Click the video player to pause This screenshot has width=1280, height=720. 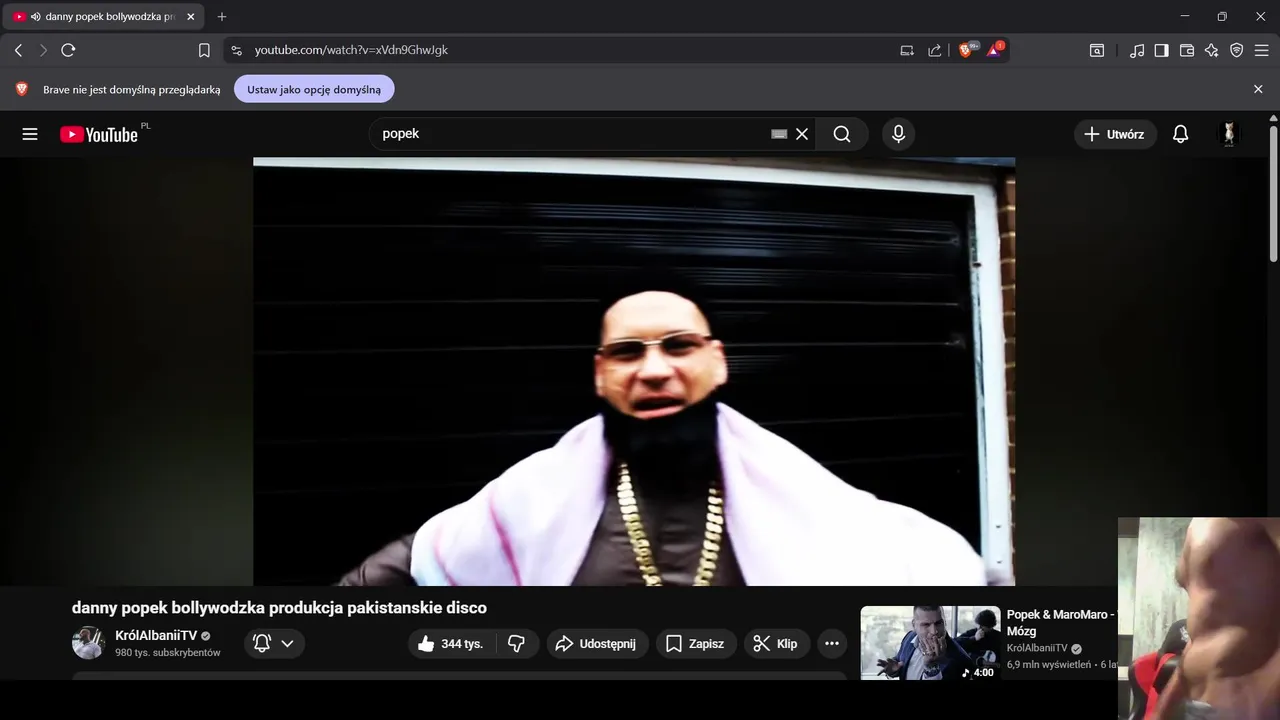(634, 371)
